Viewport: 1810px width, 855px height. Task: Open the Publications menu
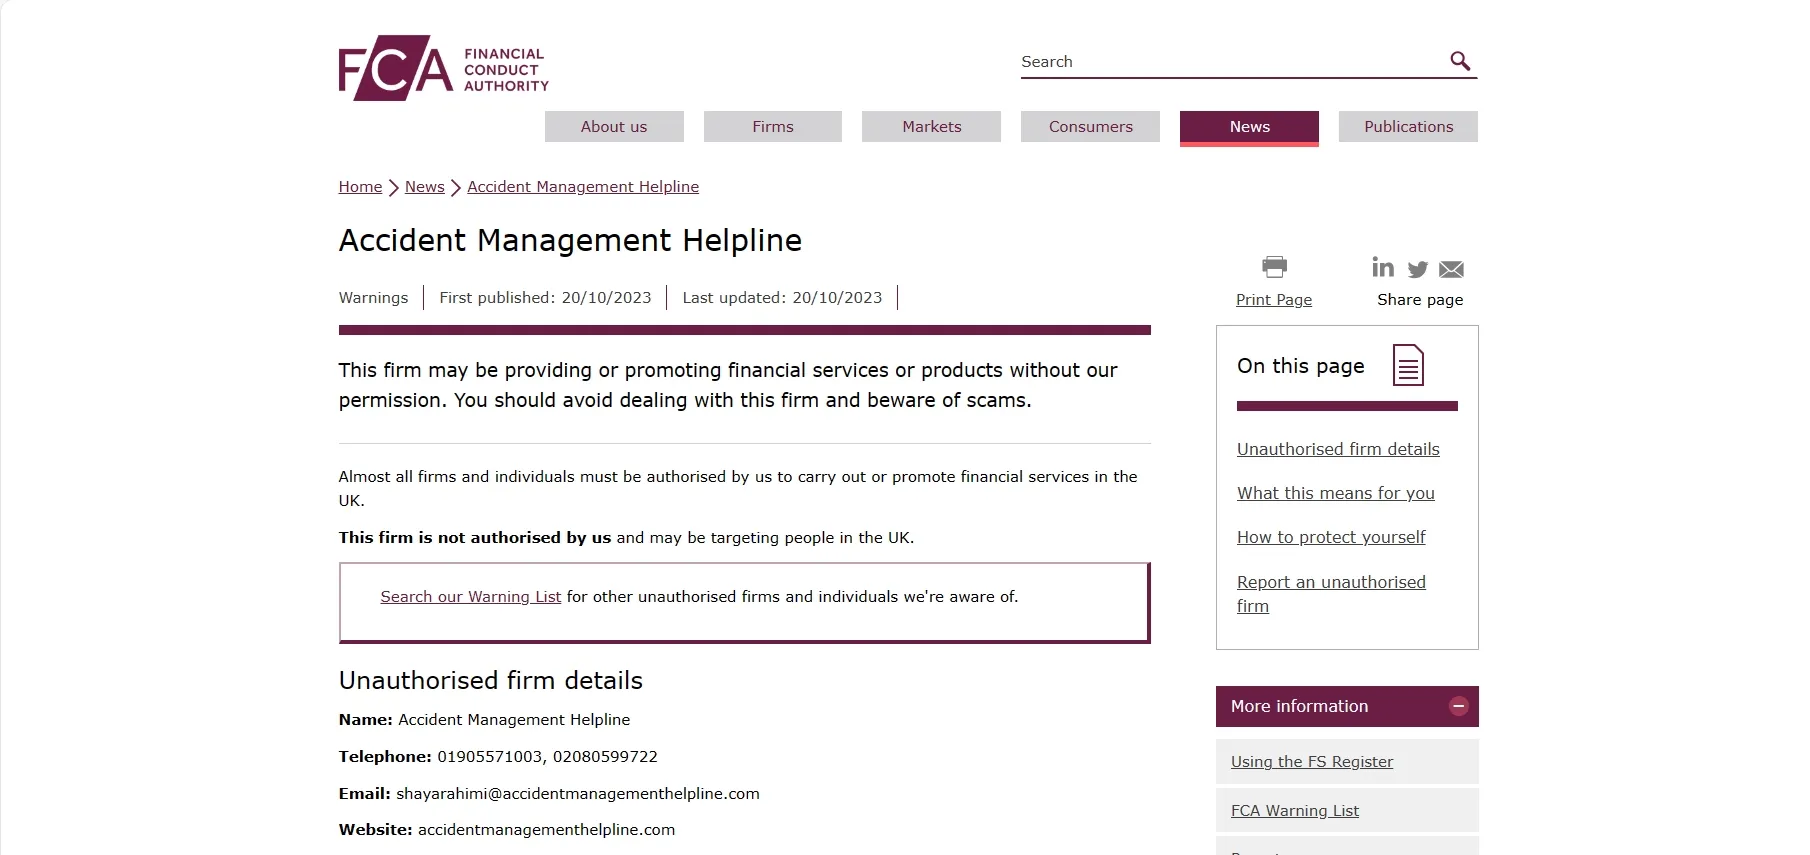pos(1408,127)
